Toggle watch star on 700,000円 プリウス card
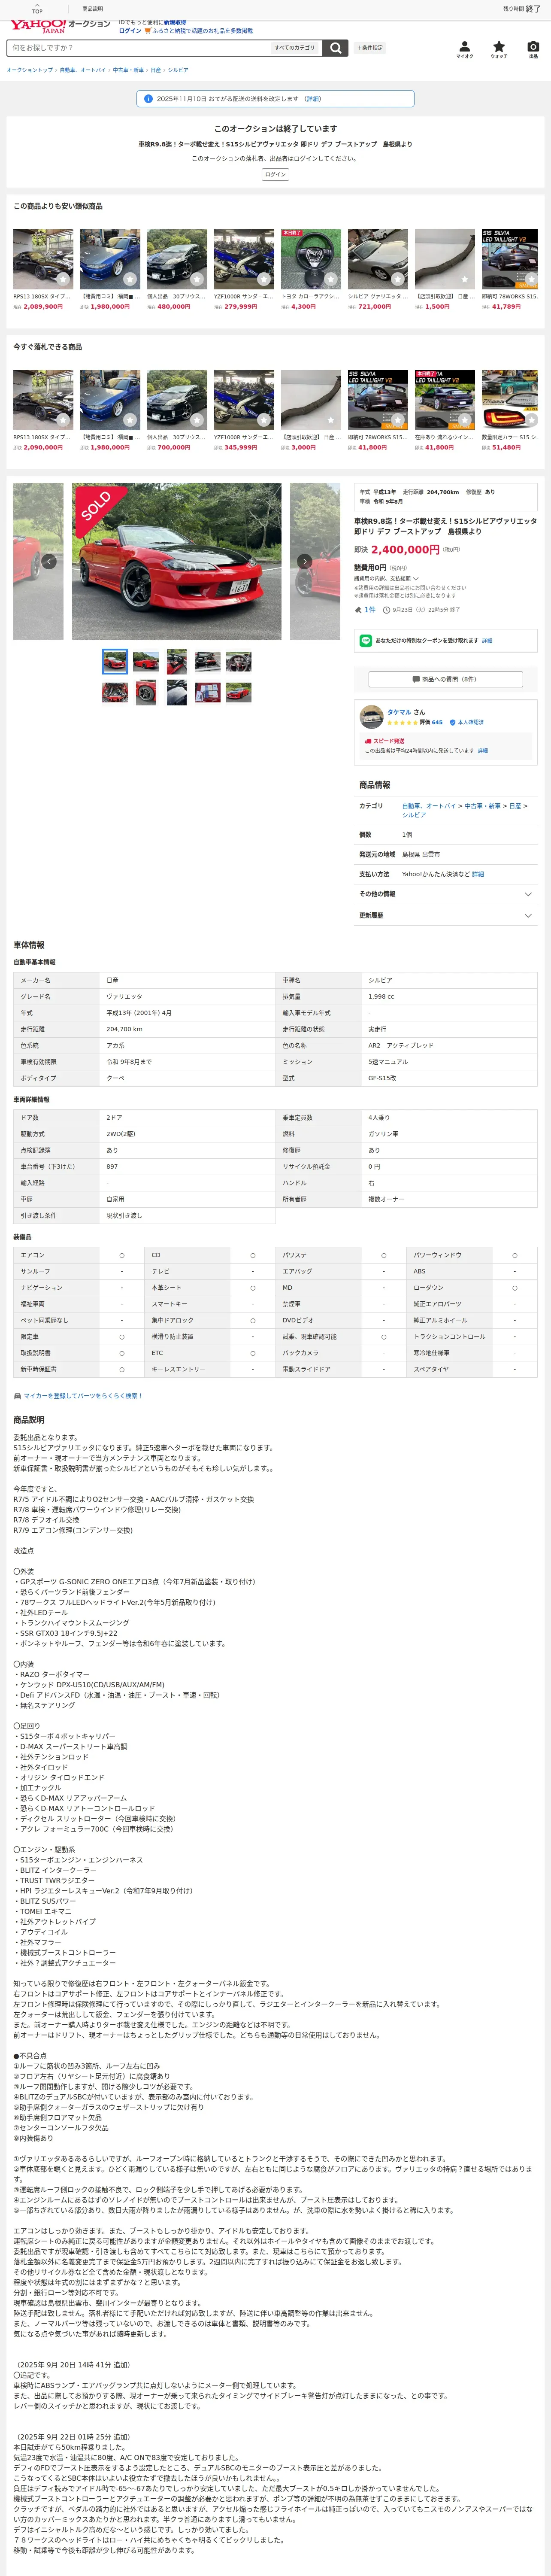Image resolution: width=551 pixels, height=2576 pixels. point(197,420)
